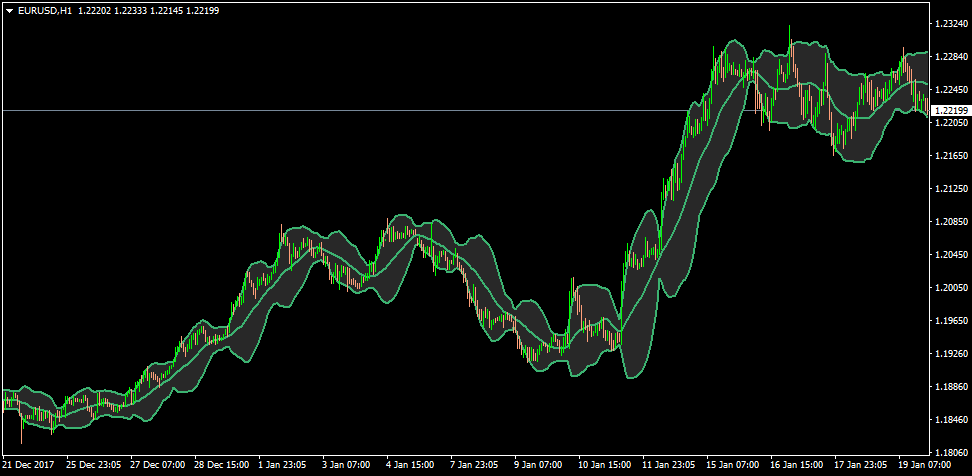The height and width of the screenshot is (476, 972).
Task: Click the 1.19260 price scale label
Action: coord(951,353)
